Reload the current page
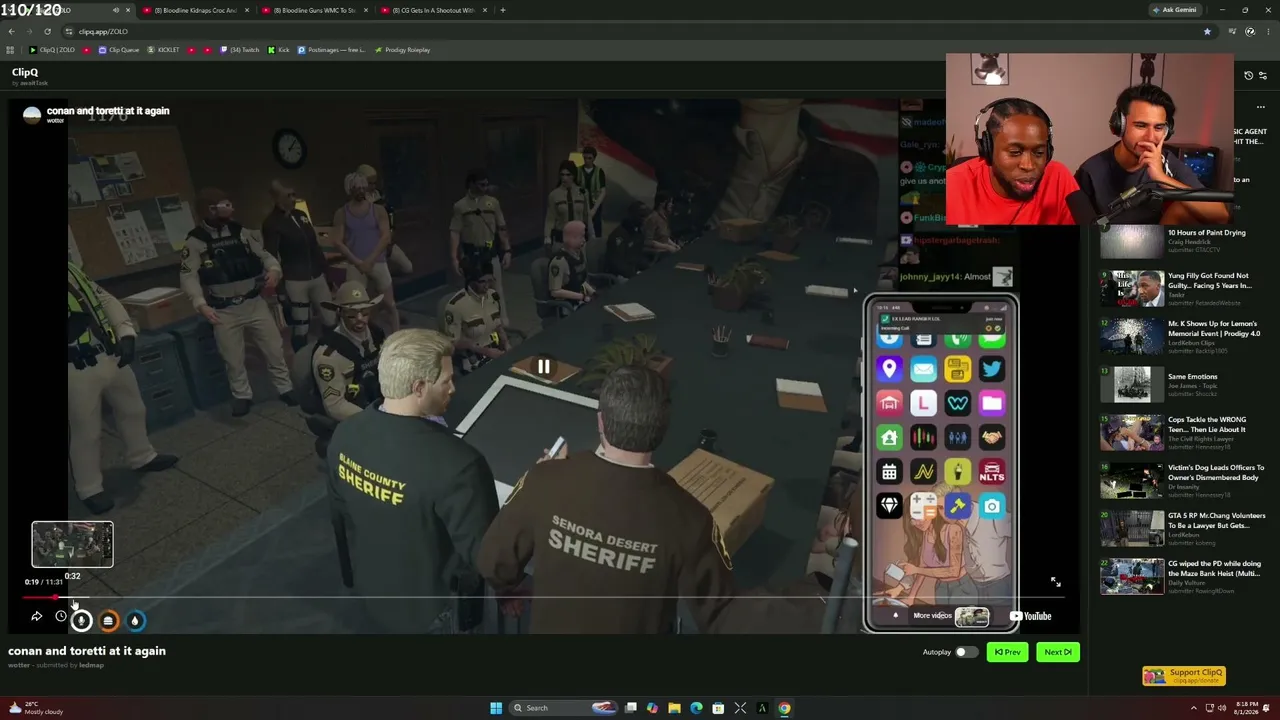Image resolution: width=1280 pixels, height=720 pixels. coord(47,31)
